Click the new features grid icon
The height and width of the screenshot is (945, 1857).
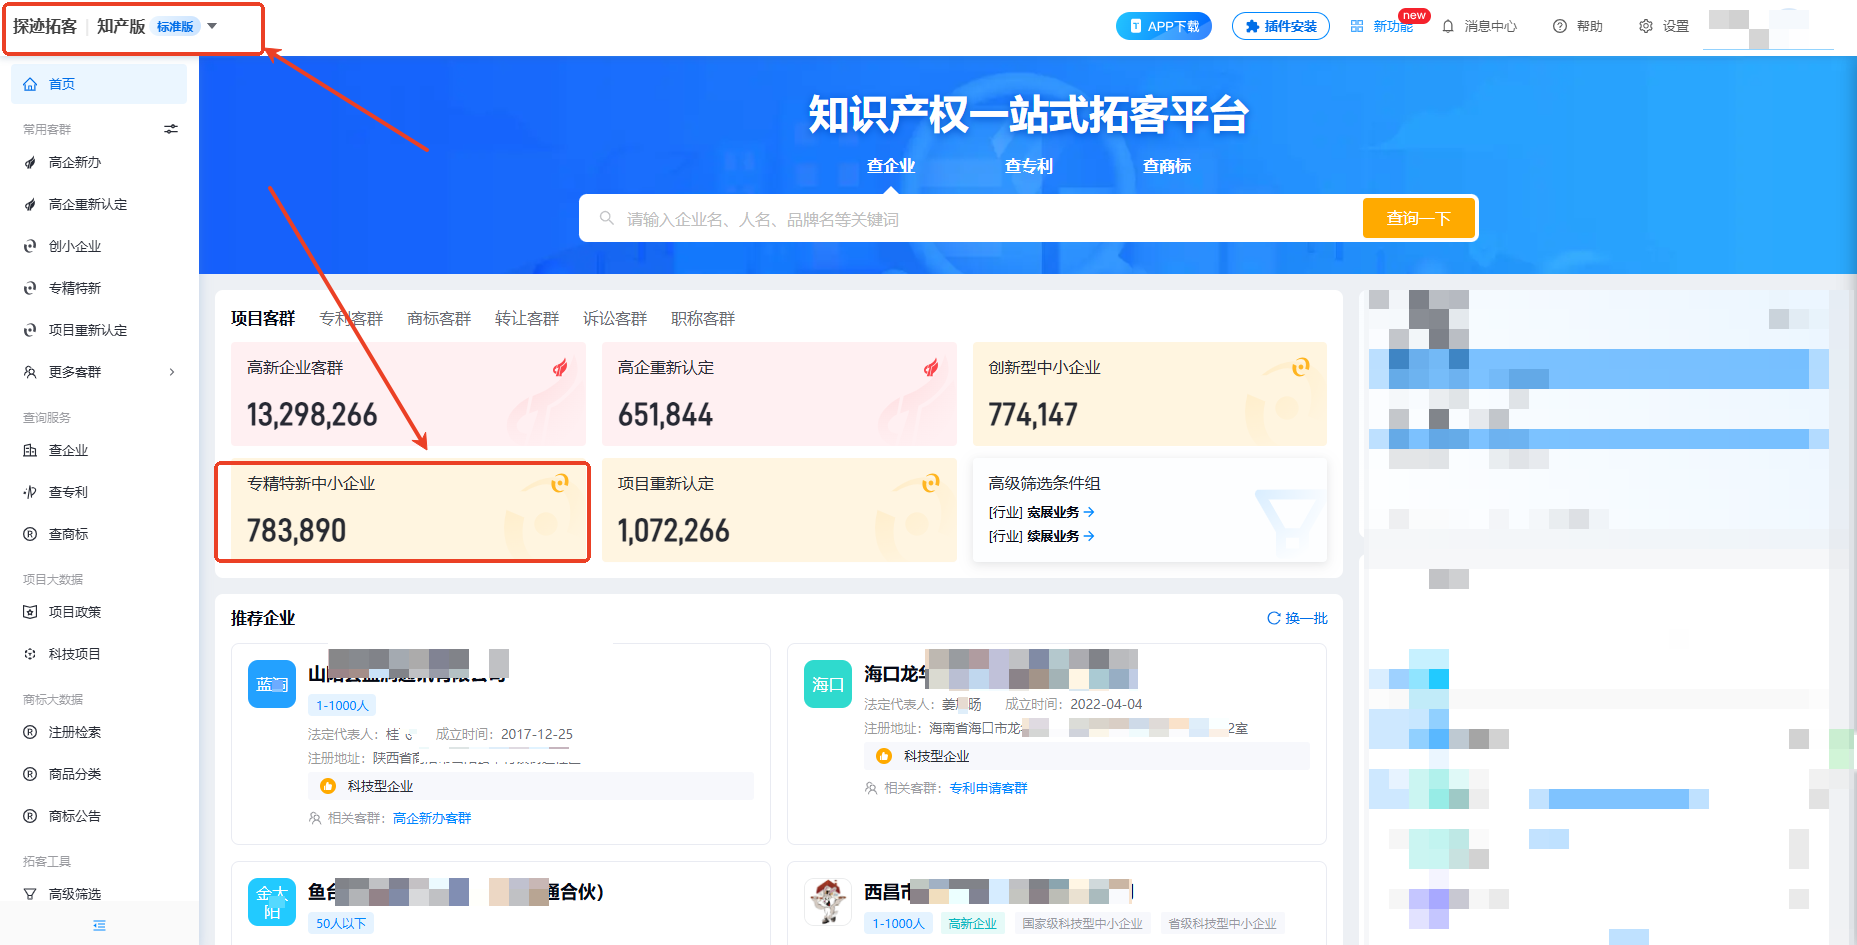pos(1357,27)
